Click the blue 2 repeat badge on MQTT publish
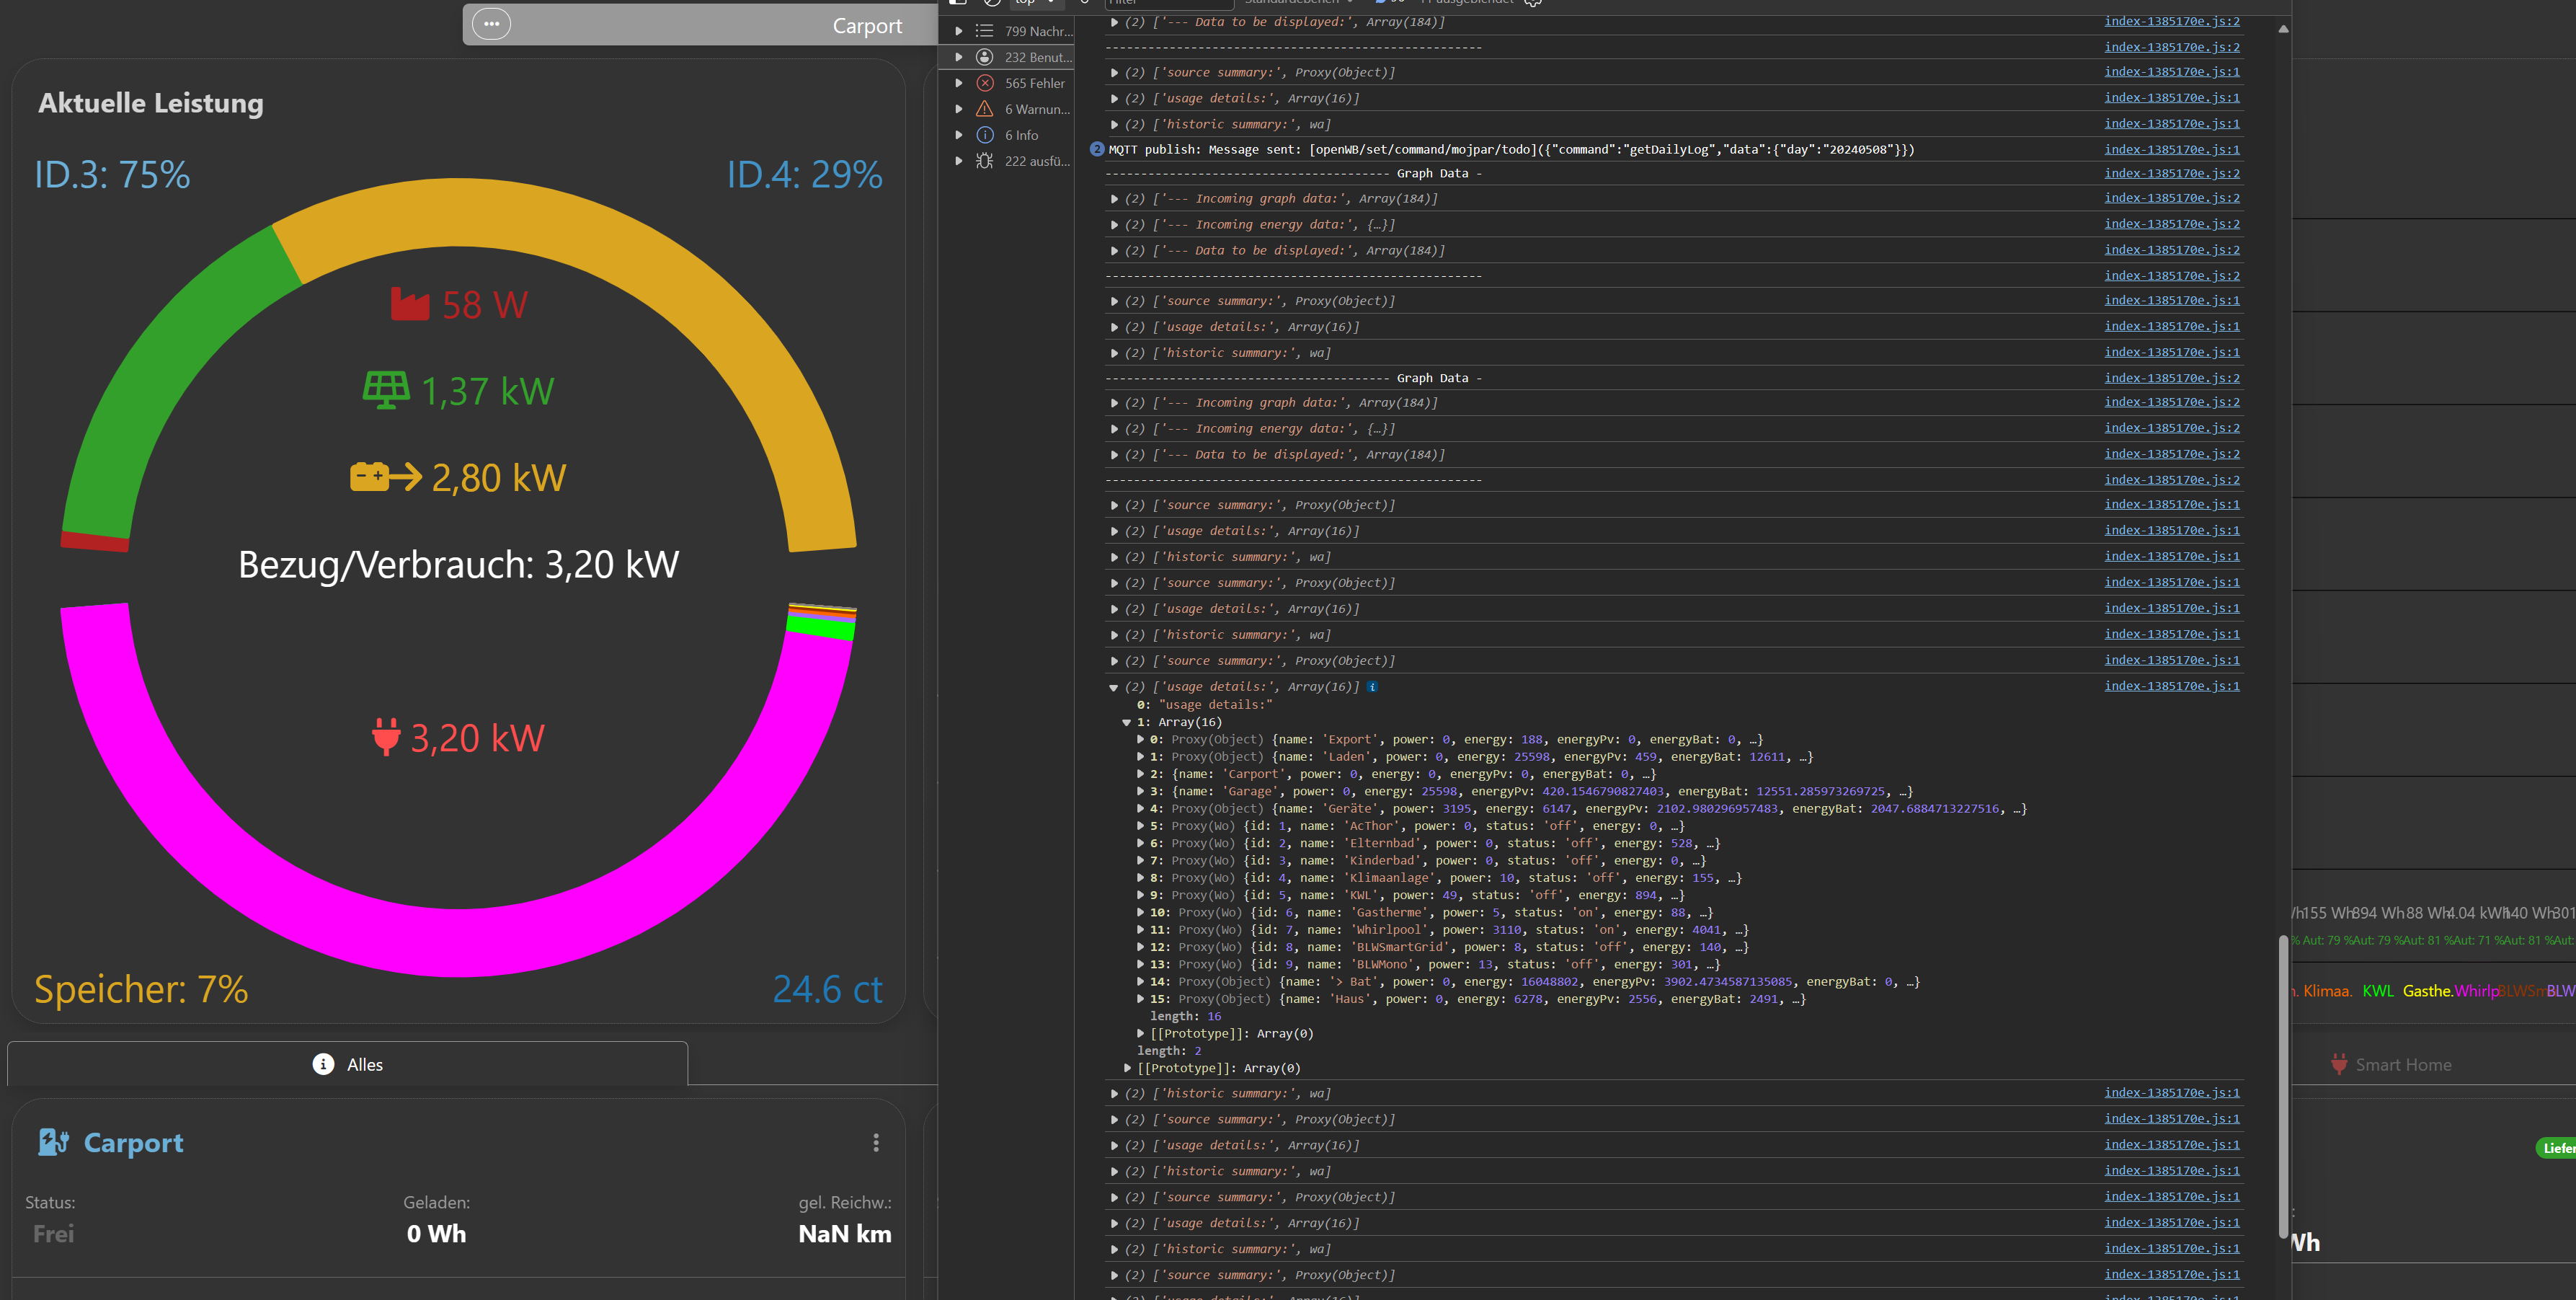The width and height of the screenshot is (2576, 1300). coord(1097,149)
